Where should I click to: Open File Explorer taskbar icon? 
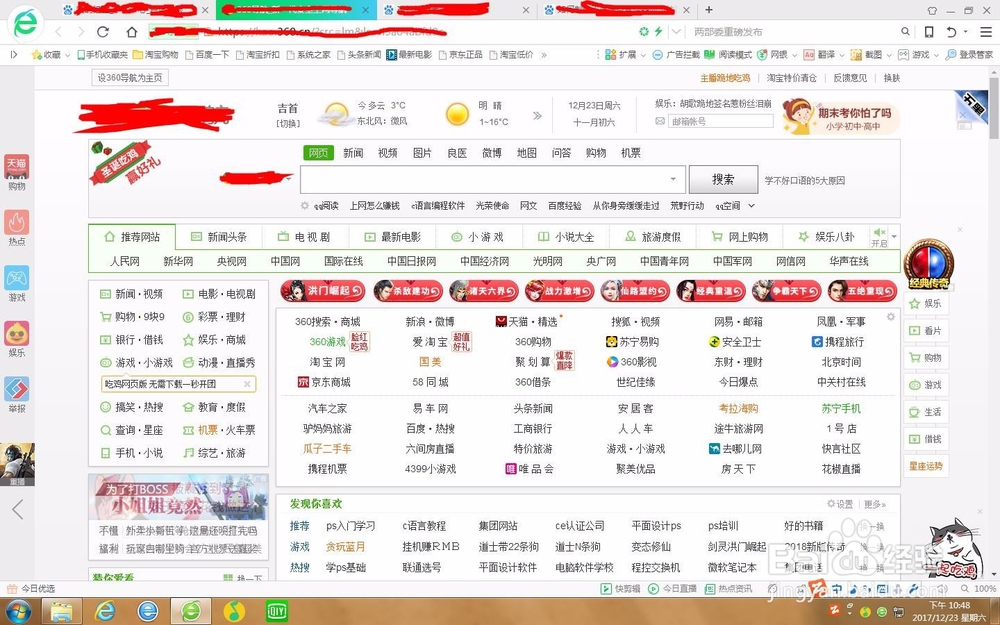click(x=62, y=612)
